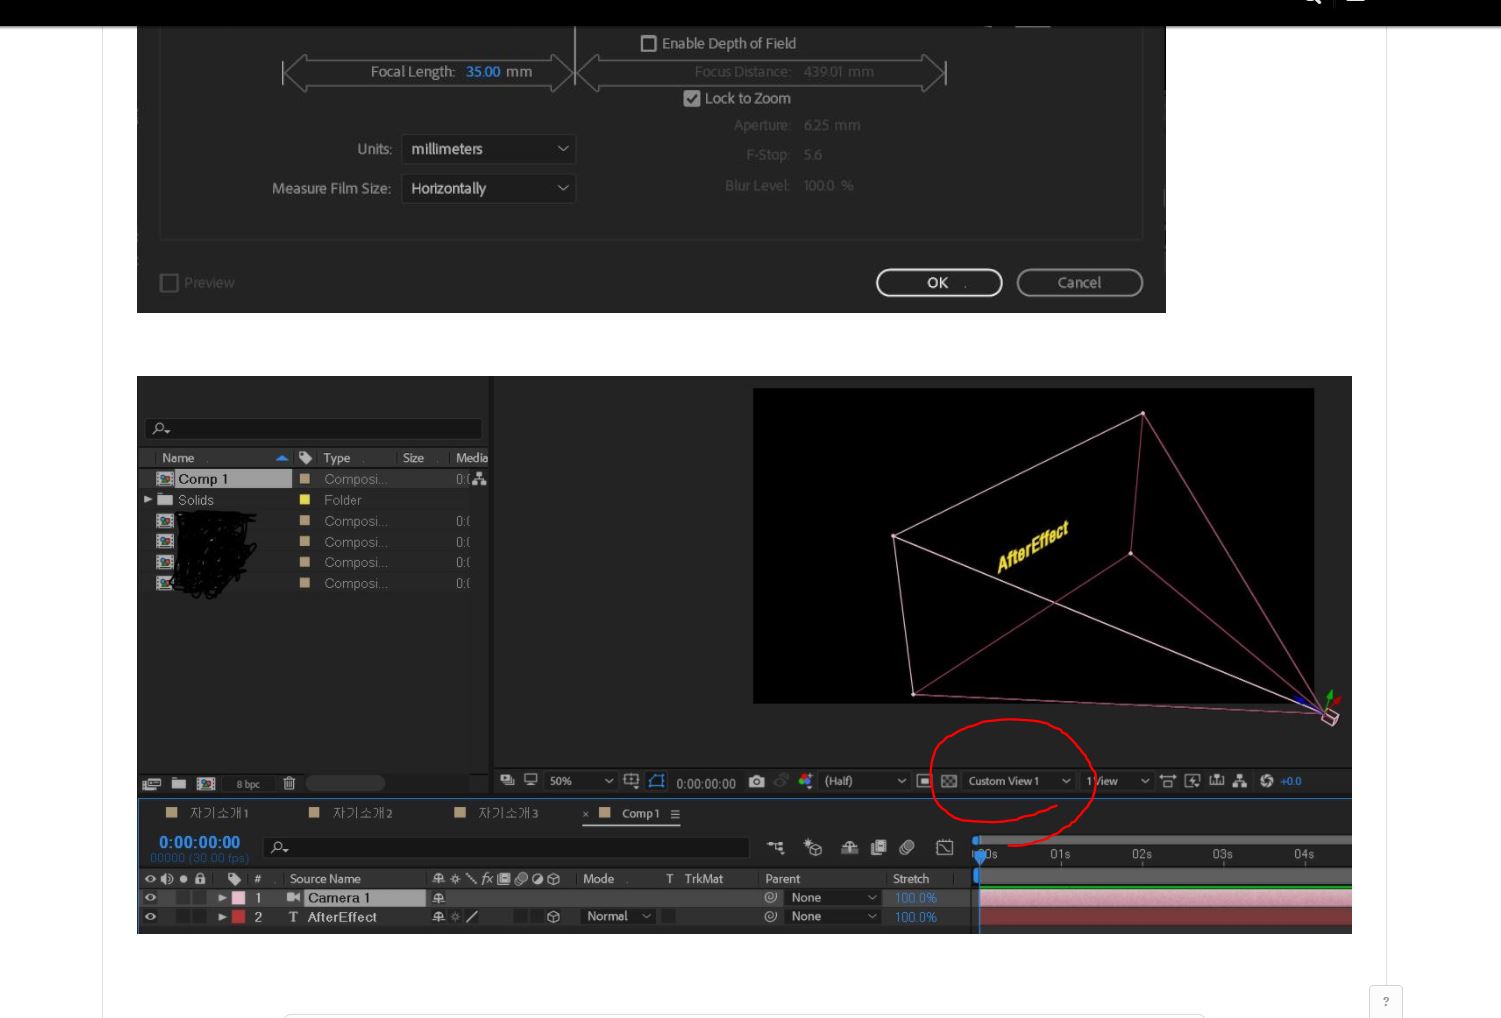Enable the Depth of Field checkbox
Screen dimensions: 1501x1018
tap(648, 44)
